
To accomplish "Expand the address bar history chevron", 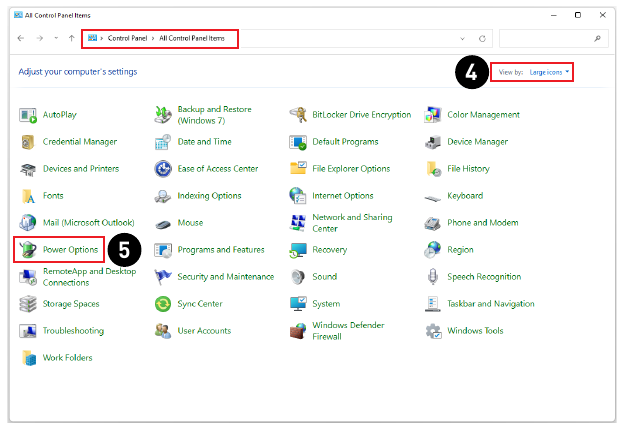I will coord(462,39).
